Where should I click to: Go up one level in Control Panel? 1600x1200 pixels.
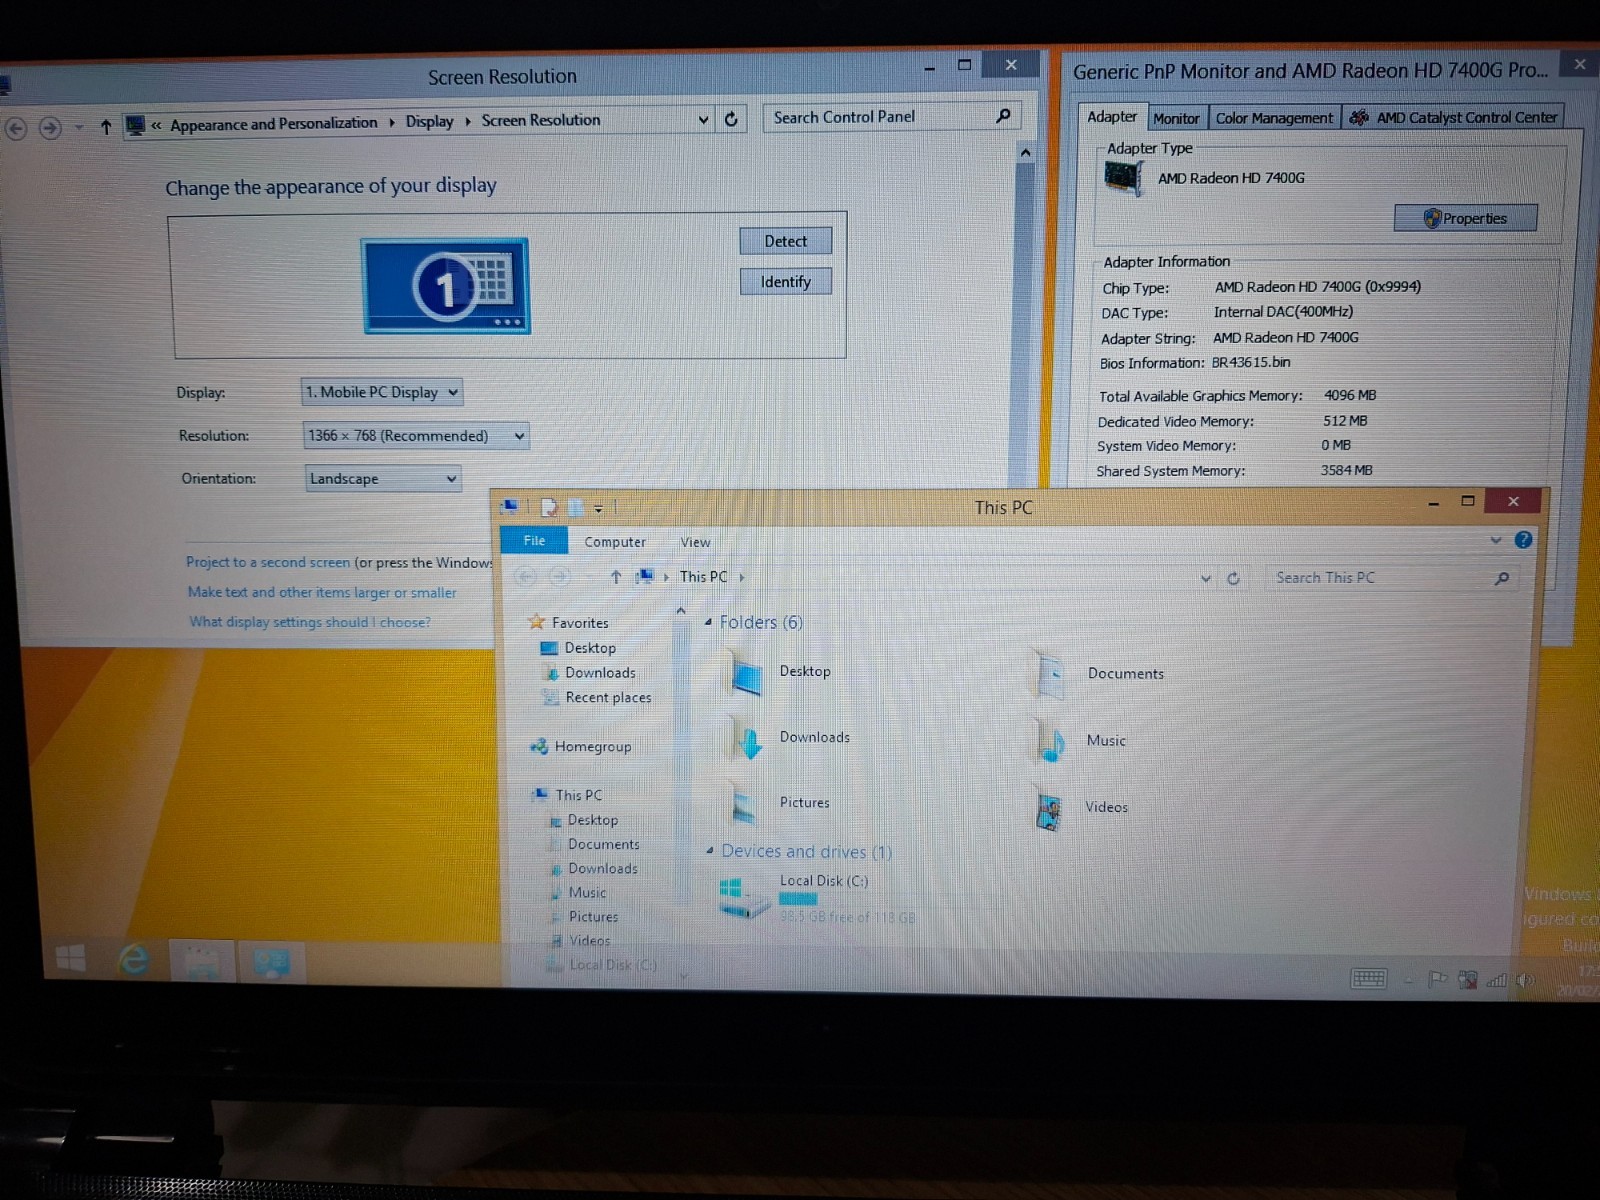pos(105,127)
